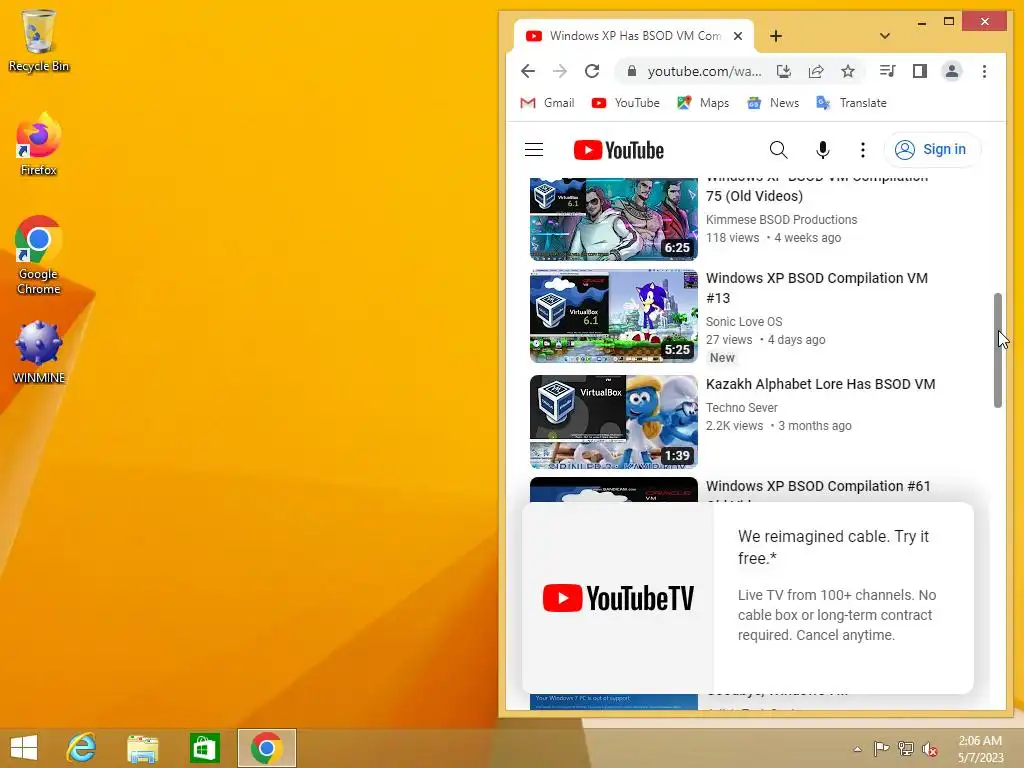Open Windows XP BSOD Compilation #61 title
1024x768 pixels.
(818, 486)
